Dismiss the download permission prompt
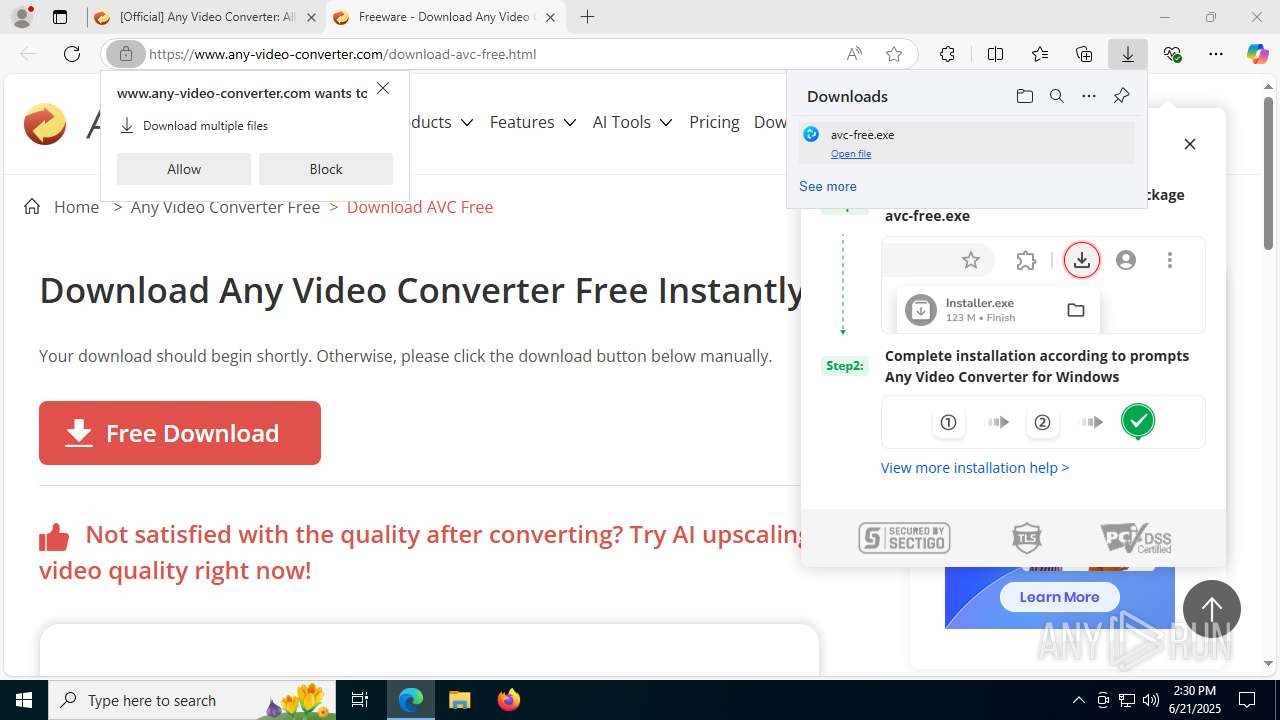 coord(383,89)
